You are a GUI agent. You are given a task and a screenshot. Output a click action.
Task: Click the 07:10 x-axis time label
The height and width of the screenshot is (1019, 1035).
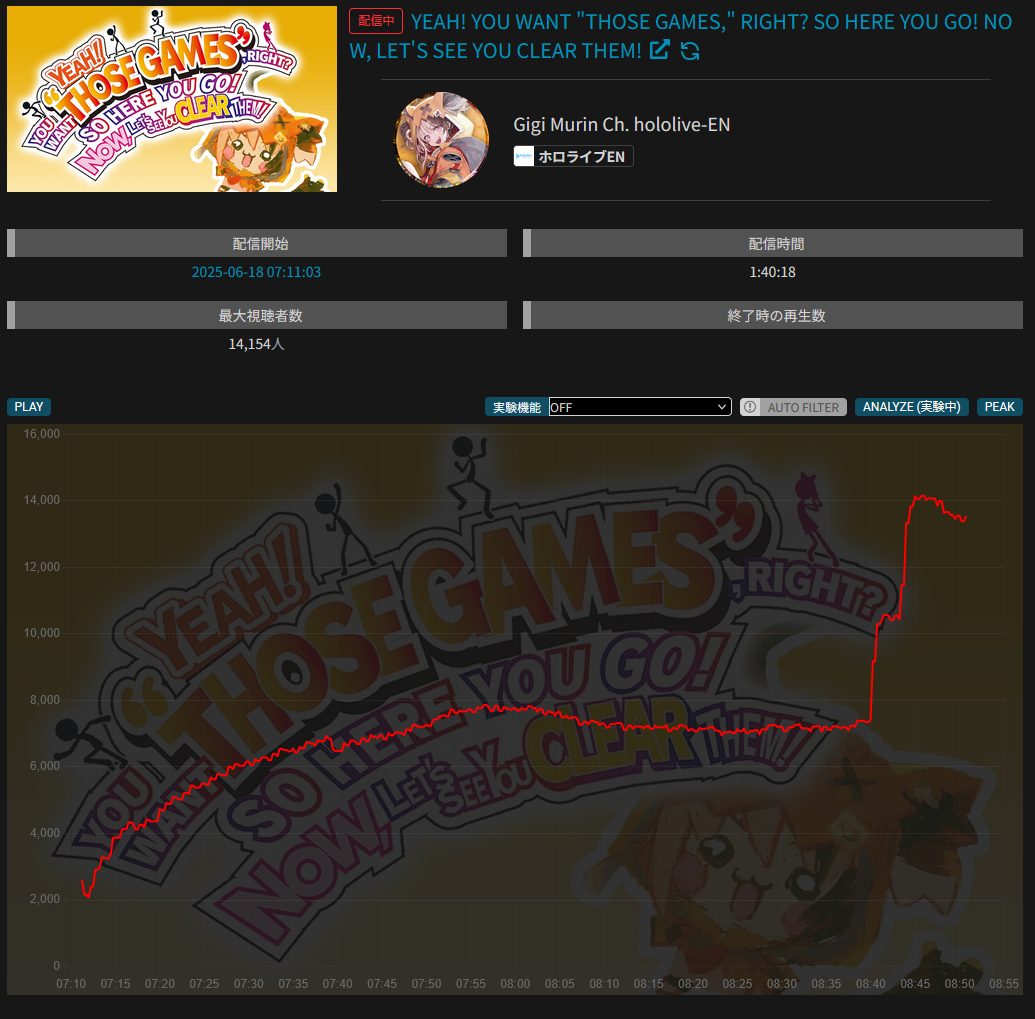pos(71,983)
